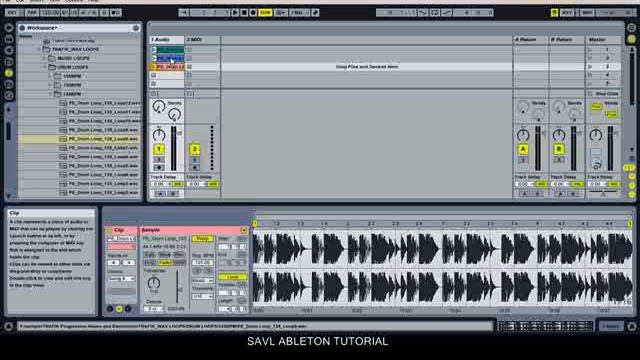Toggle track 1 activator button
640x360 pixels.
point(159,149)
